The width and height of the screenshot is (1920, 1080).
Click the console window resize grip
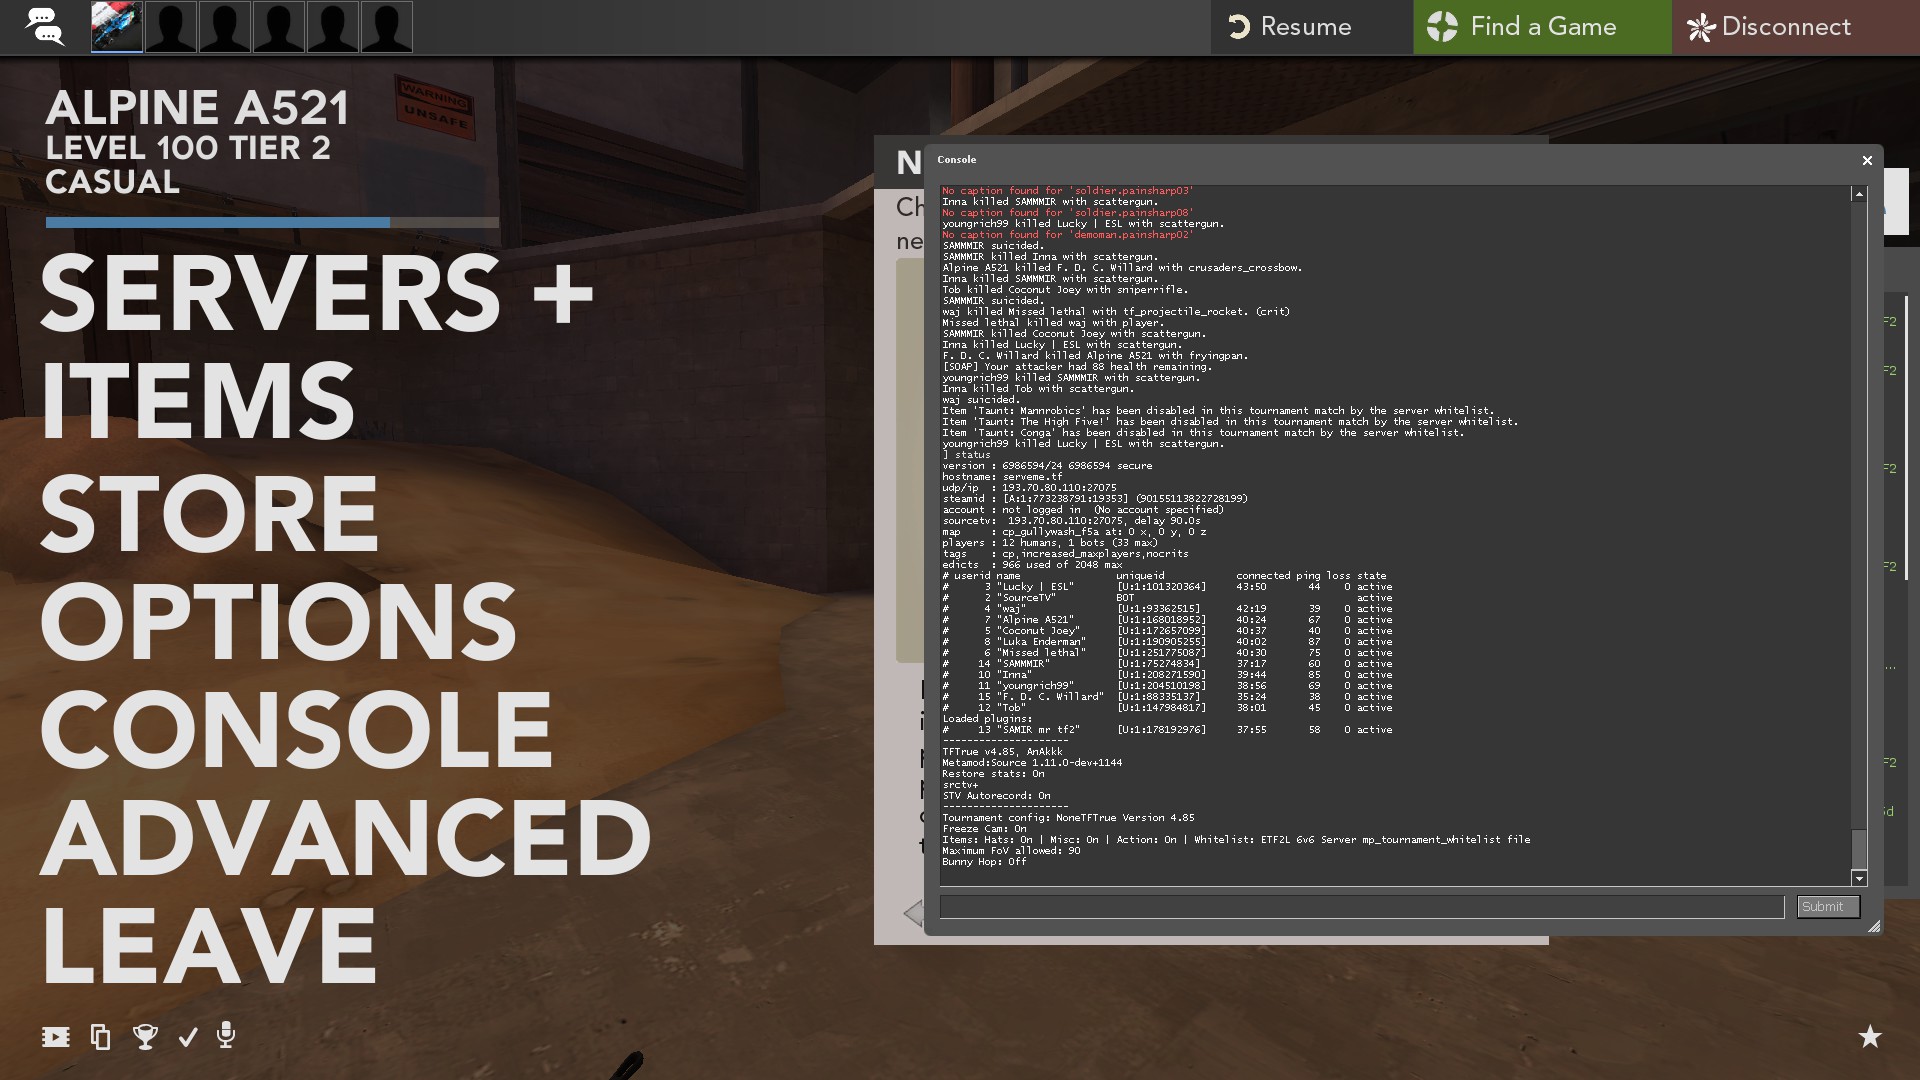[x=1874, y=927]
